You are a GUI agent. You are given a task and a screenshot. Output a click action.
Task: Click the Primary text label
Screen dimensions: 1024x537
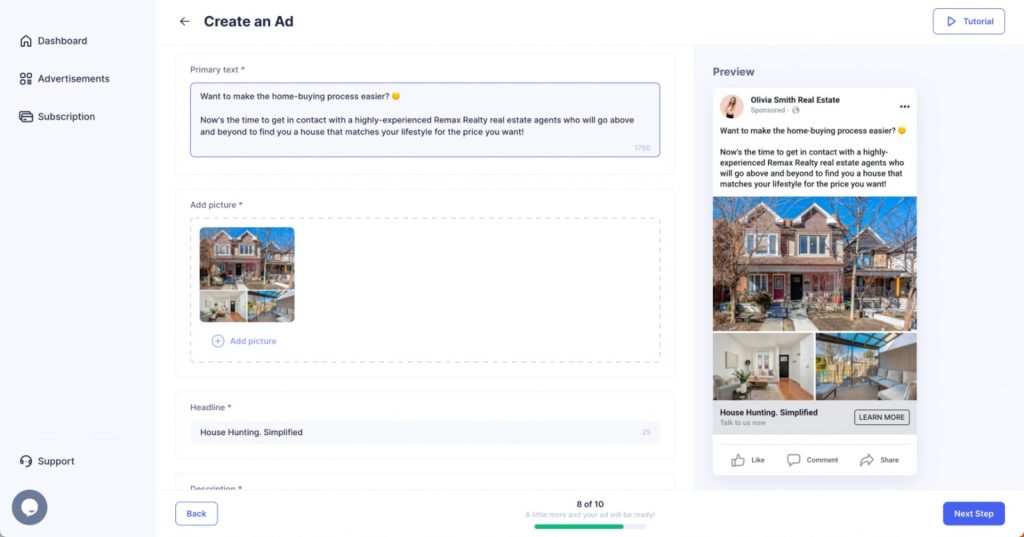point(217,69)
